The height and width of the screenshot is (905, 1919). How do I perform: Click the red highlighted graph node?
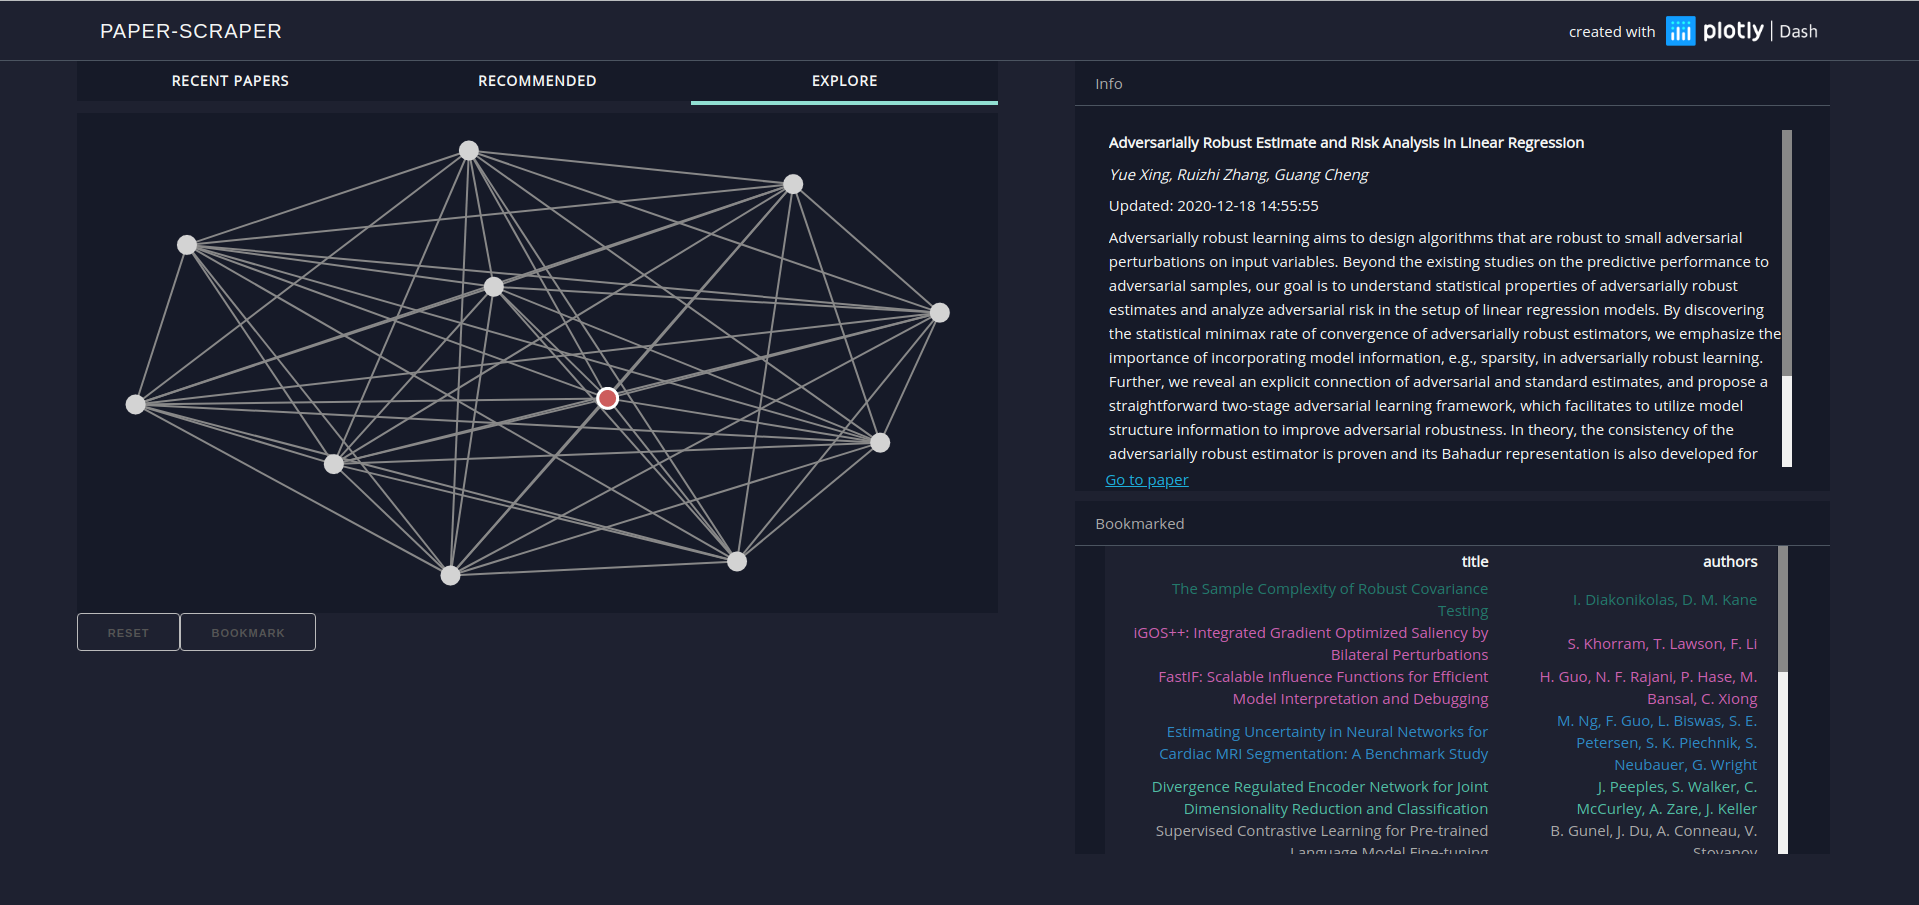tap(607, 398)
